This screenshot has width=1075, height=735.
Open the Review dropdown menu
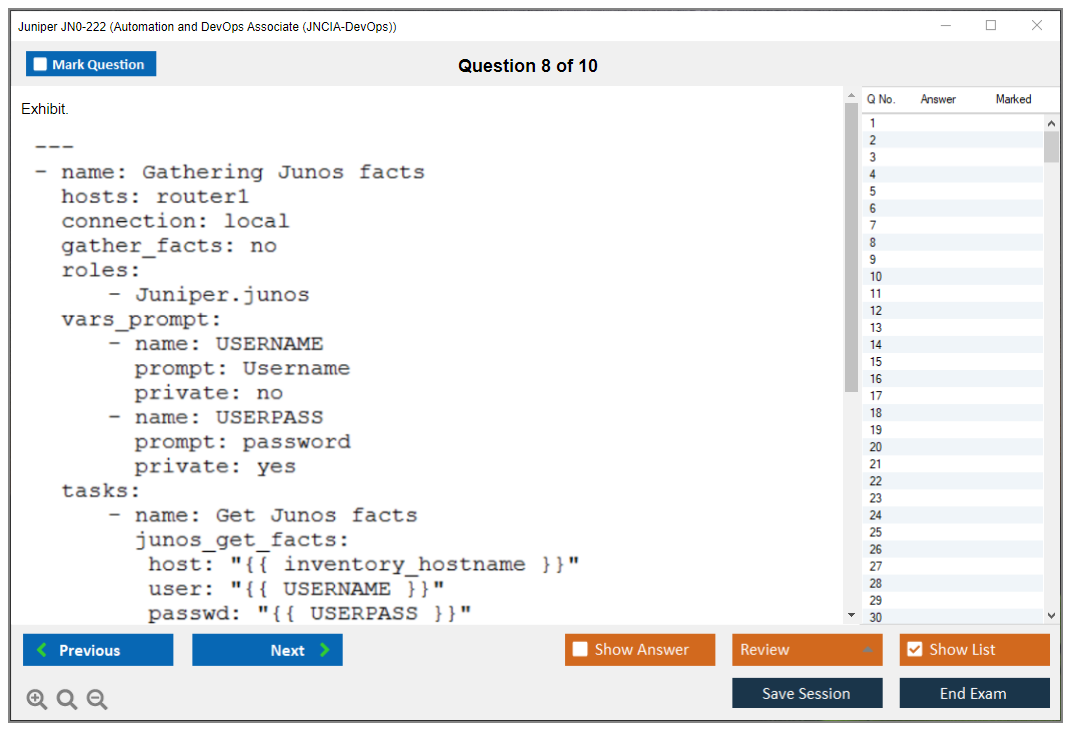pos(806,650)
